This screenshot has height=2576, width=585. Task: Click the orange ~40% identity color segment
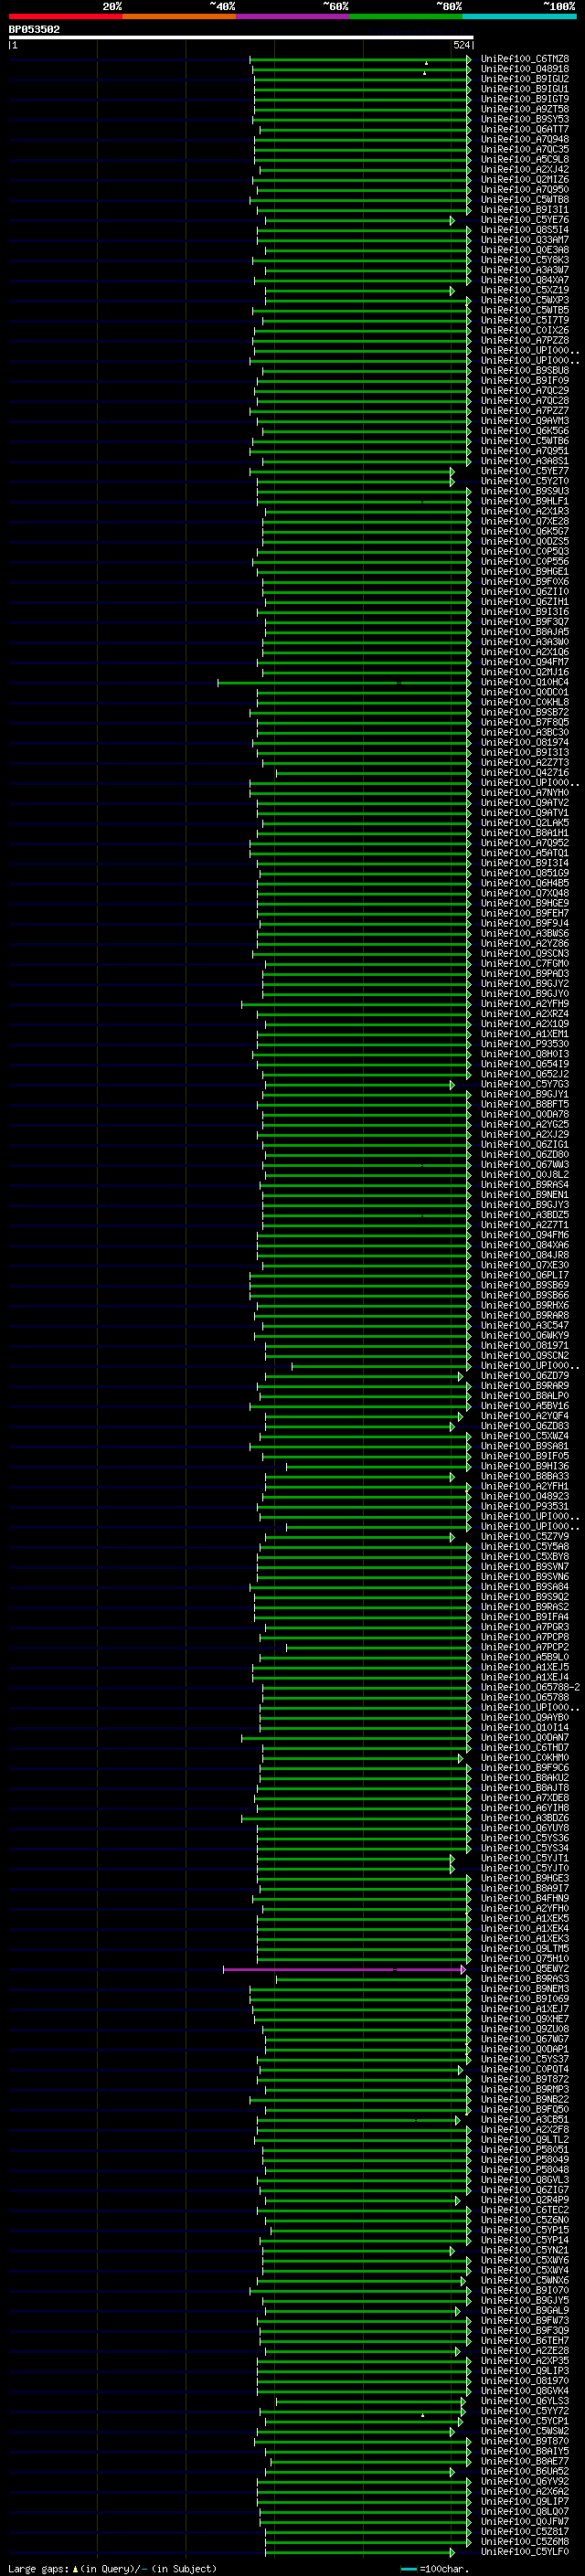179,16
